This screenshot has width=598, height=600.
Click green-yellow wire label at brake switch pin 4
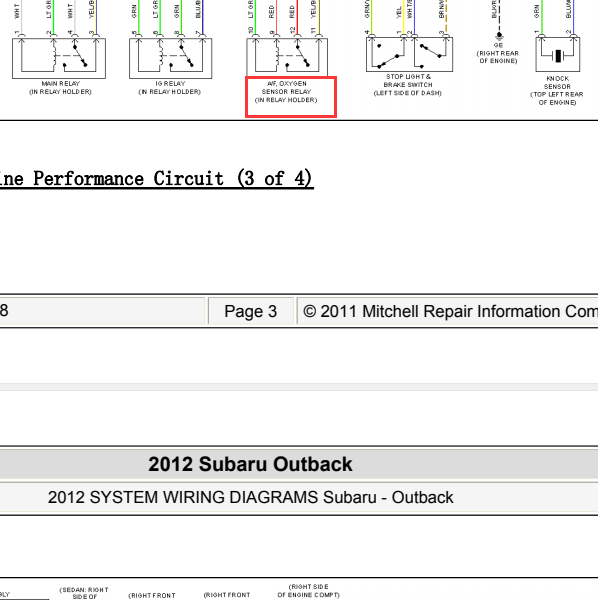pos(367,9)
